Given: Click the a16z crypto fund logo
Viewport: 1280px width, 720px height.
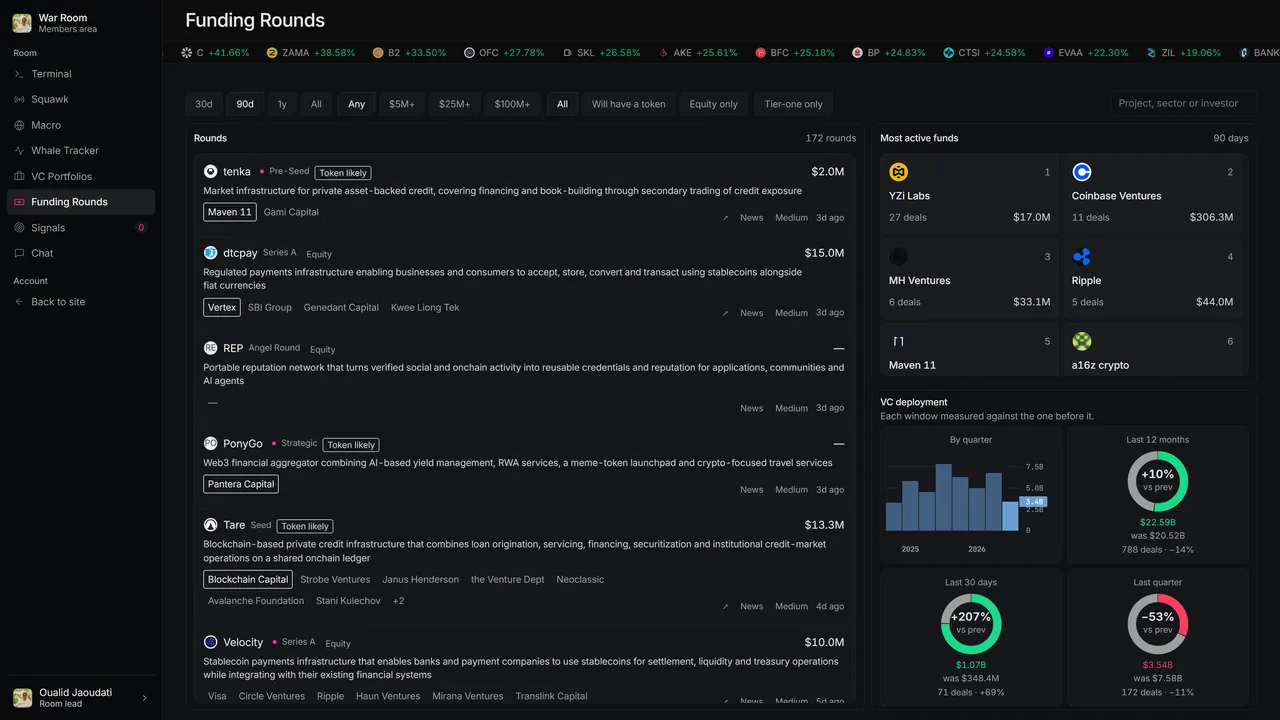Looking at the screenshot, I should (1081, 341).
